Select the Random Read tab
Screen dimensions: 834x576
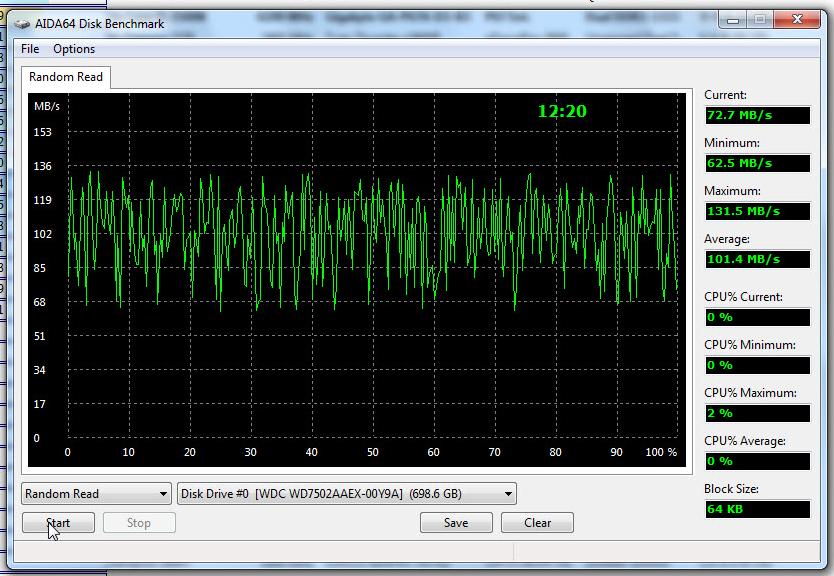(66, 77)
